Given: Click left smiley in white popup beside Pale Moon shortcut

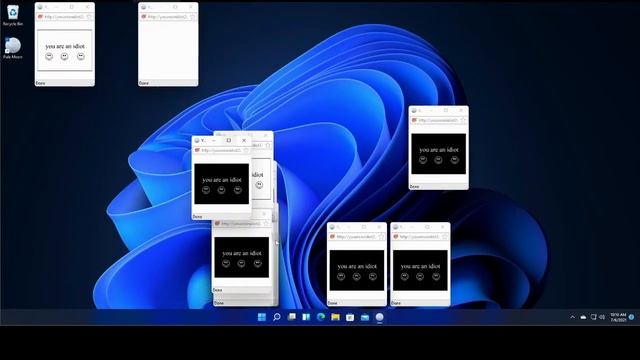Looking at the screenshot, I should click(x=49, y=56).
